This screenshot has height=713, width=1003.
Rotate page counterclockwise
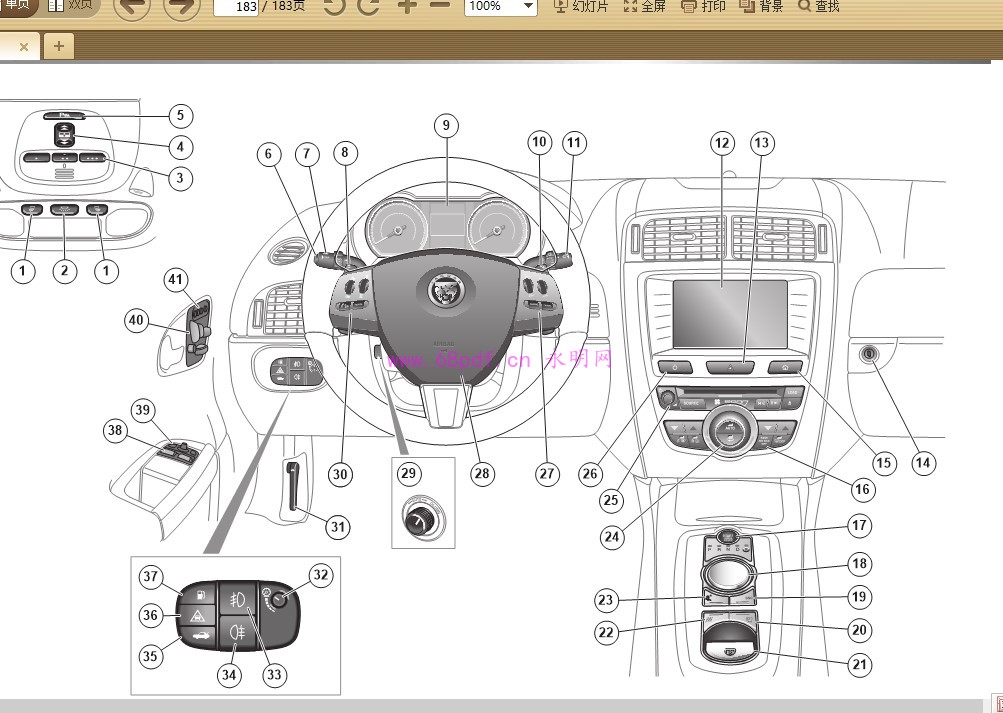click(334, 6)
